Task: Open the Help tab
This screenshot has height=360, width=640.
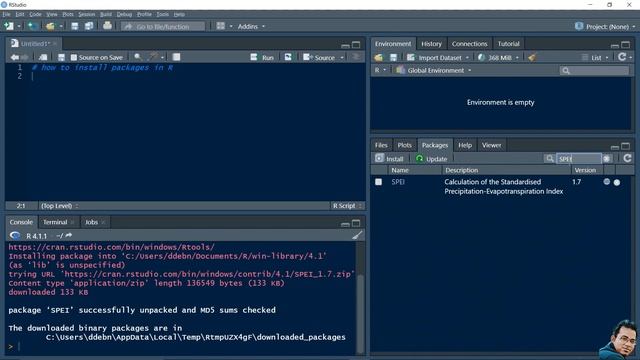Action: pos(465,145)
